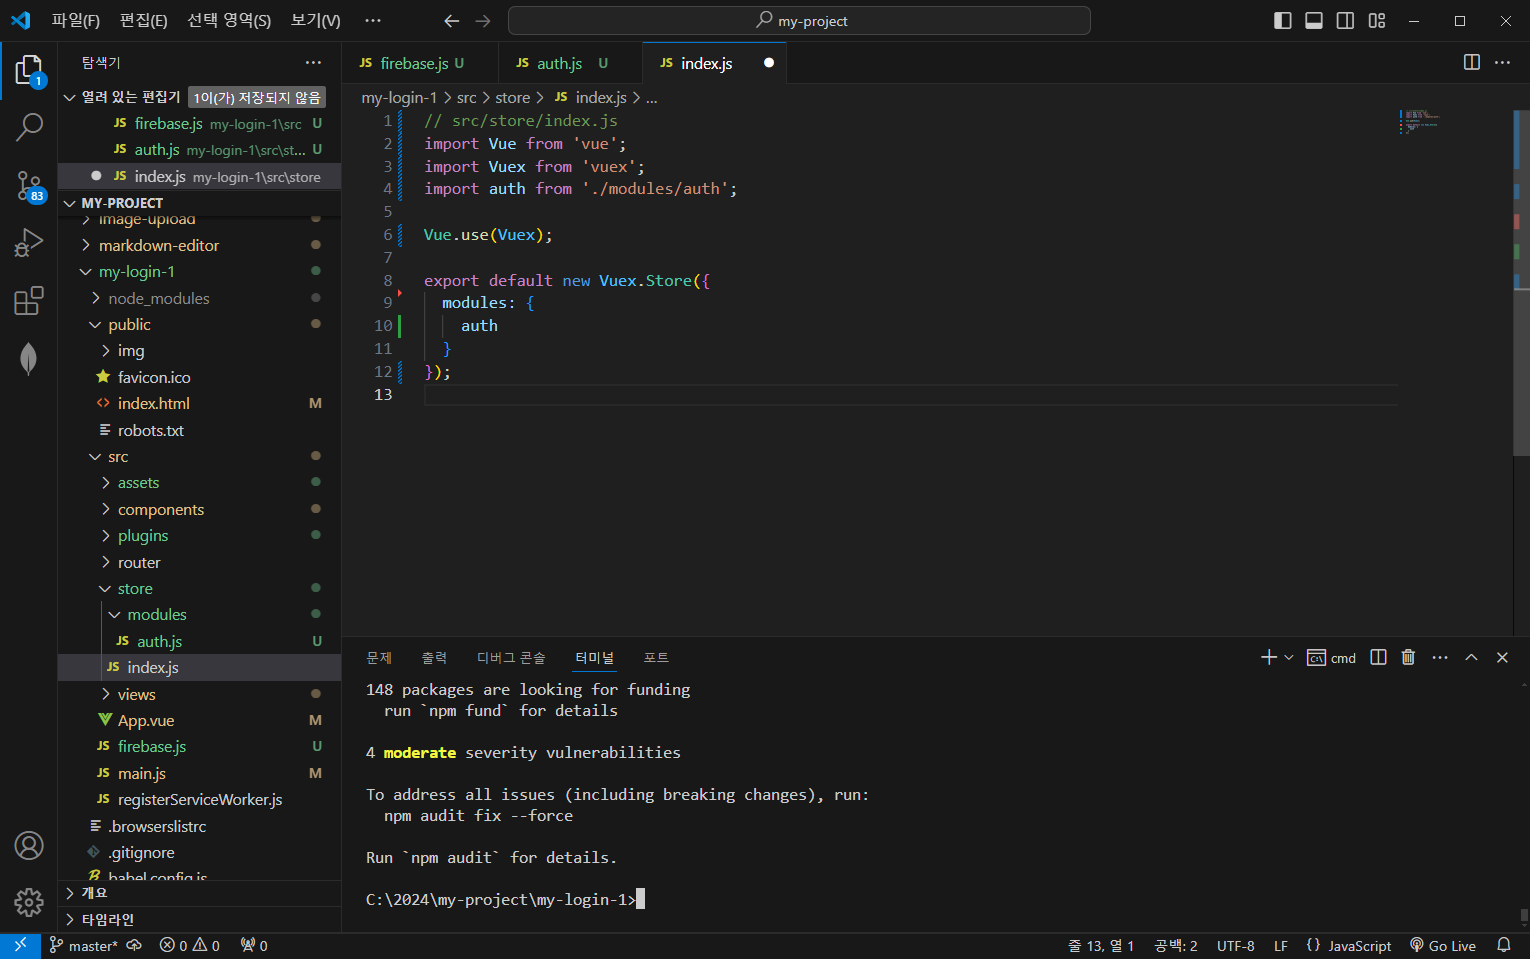
Task: Split the terminal panel
Action: coord(1378,657)
